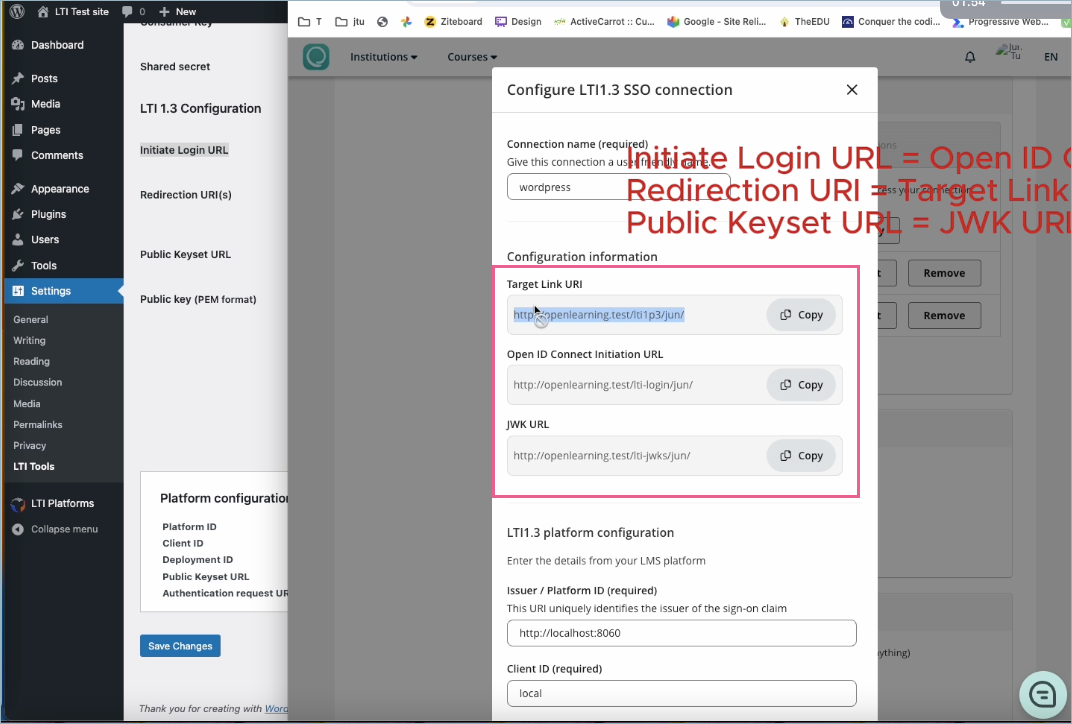Open LTI Test site home link
1072x724 pixels.
72,12
